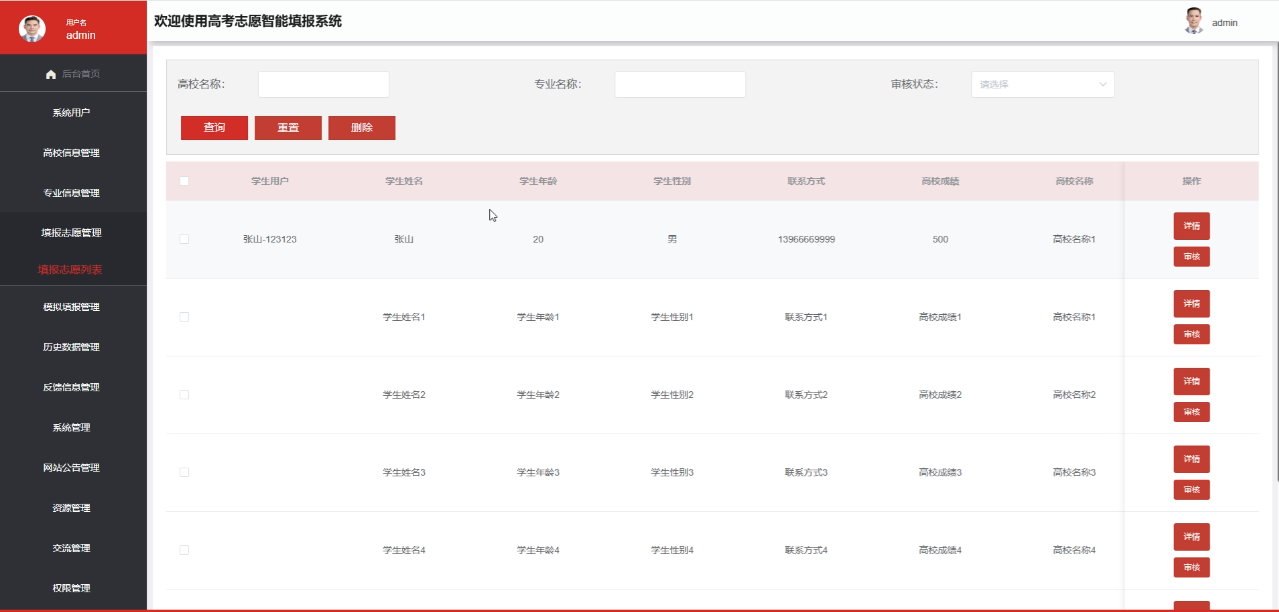Click the 删除 button
The width and height of the screenshot is (1279, 612).
click(x=362, y=128)
